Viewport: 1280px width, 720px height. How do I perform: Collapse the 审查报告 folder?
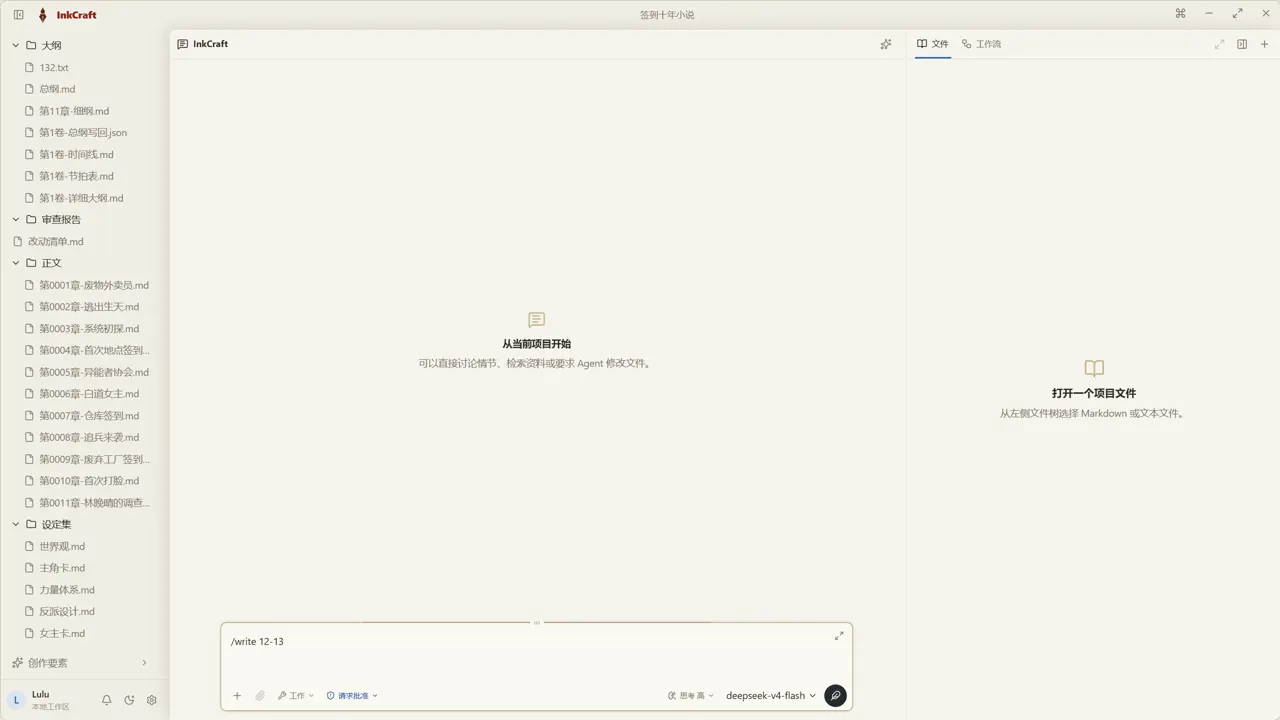16,219
